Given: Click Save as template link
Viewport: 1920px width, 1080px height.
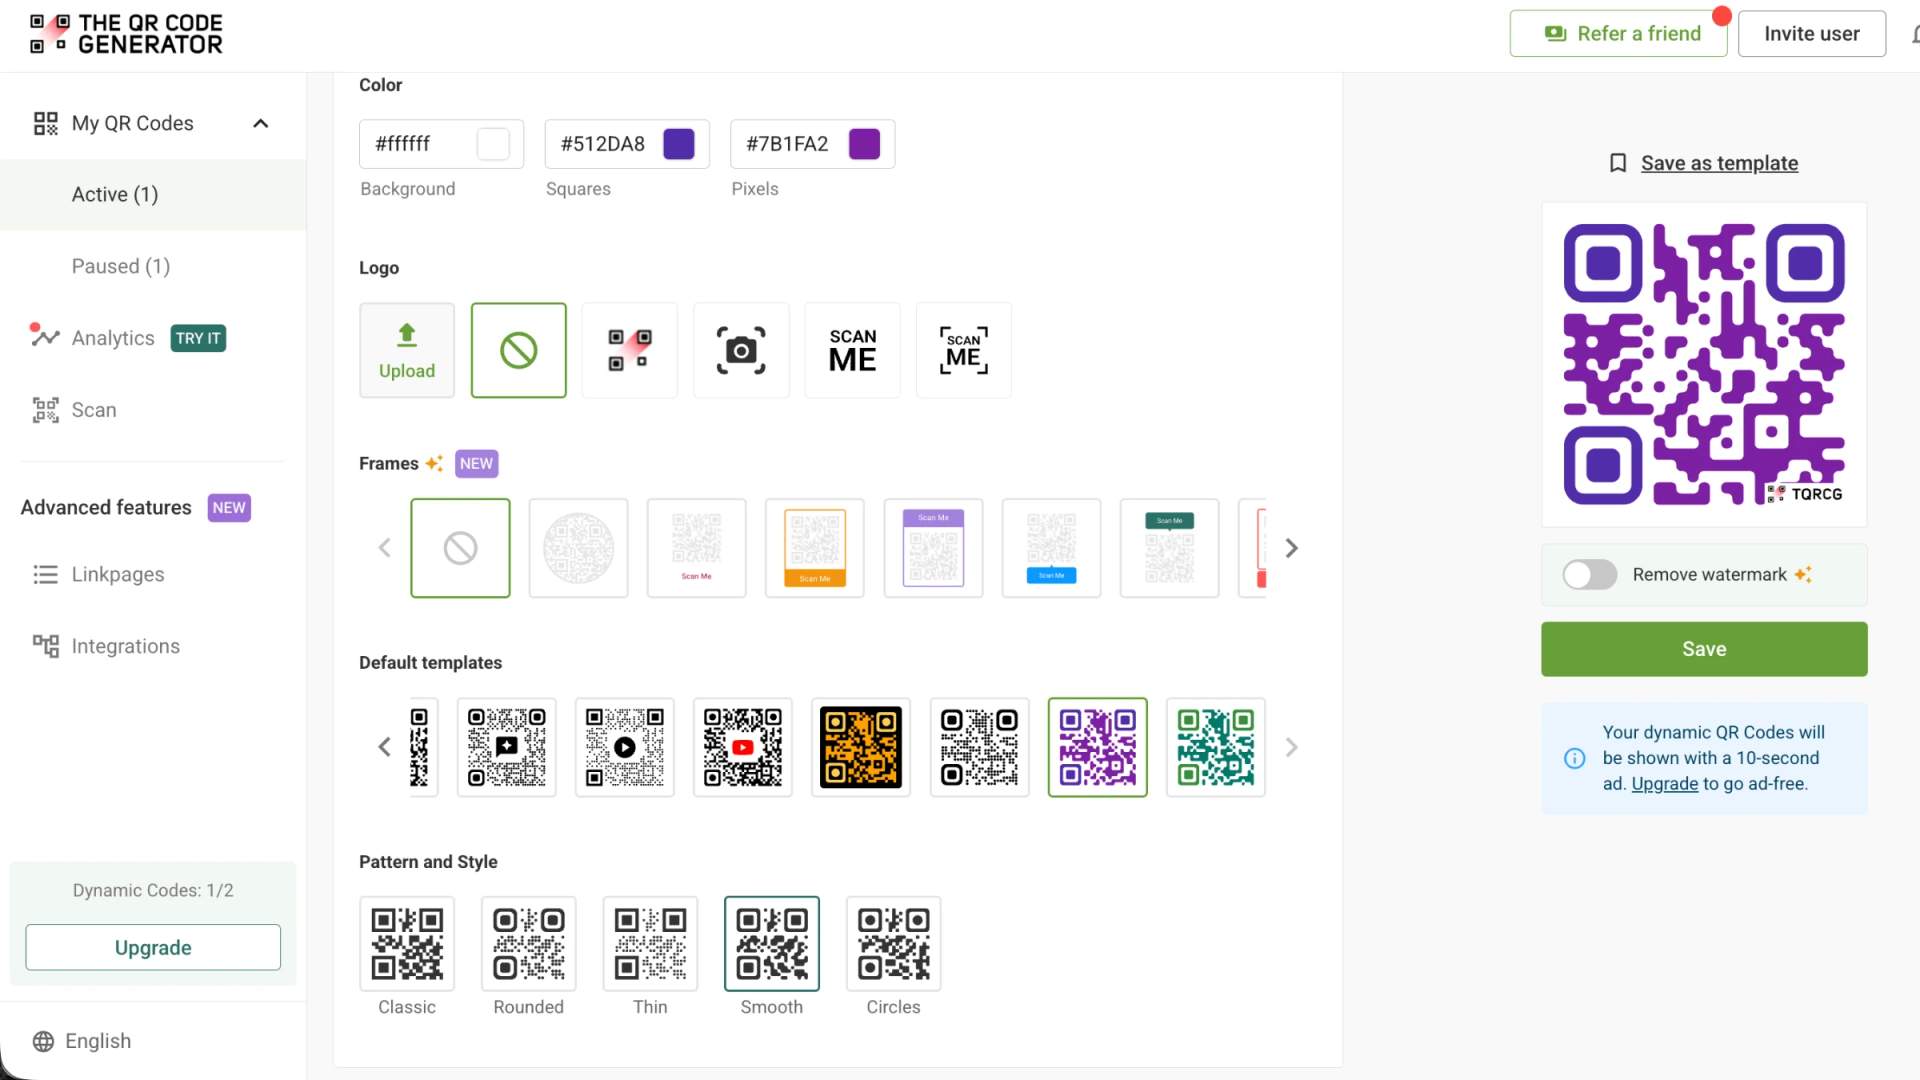Looking at the screenshot, I should click(1719, 163).
